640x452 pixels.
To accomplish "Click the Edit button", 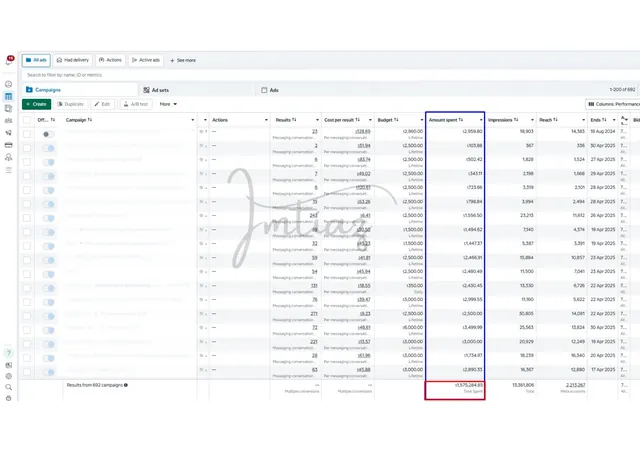I will pyautogui.click(x=102, y=104).
